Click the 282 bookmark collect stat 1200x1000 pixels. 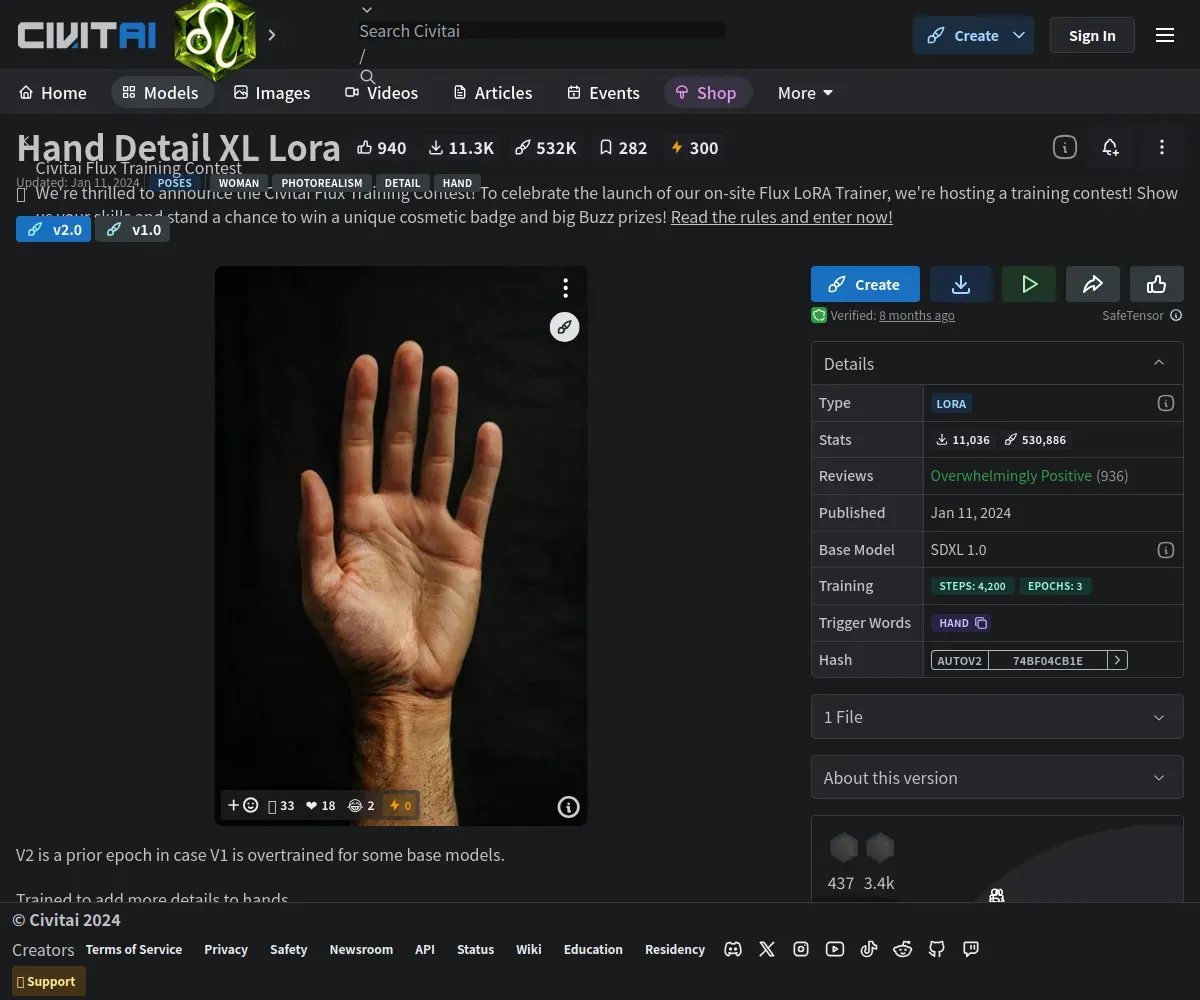(623, 148)
